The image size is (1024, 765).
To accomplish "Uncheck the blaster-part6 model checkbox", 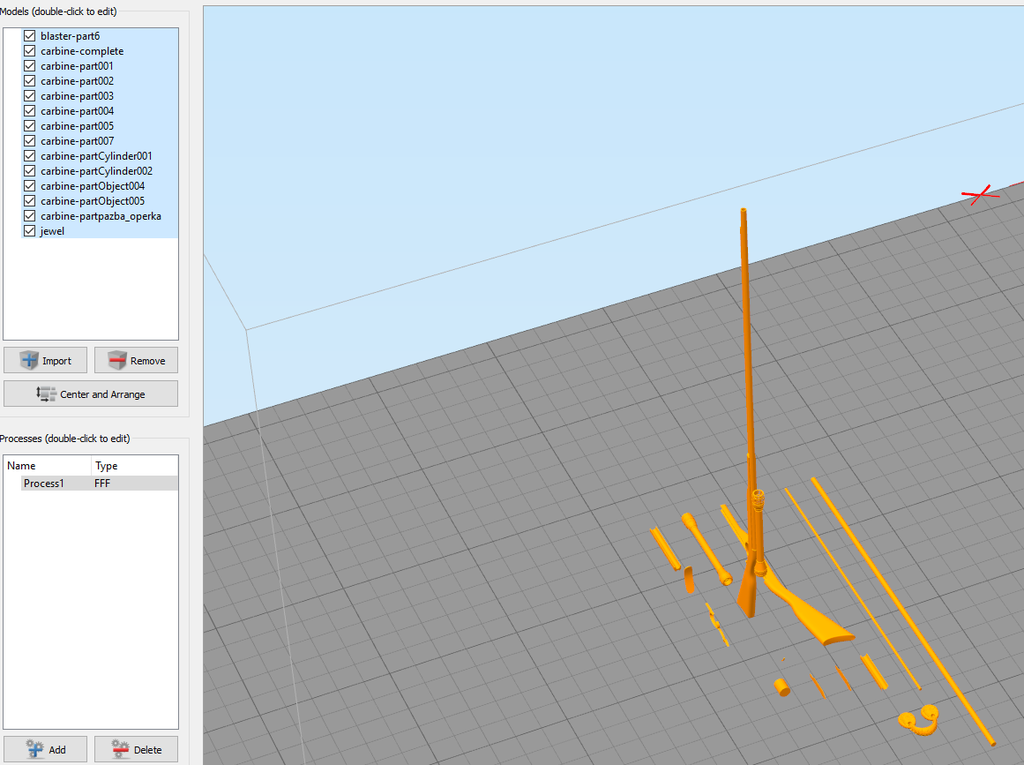I will [x=29, y=36].
